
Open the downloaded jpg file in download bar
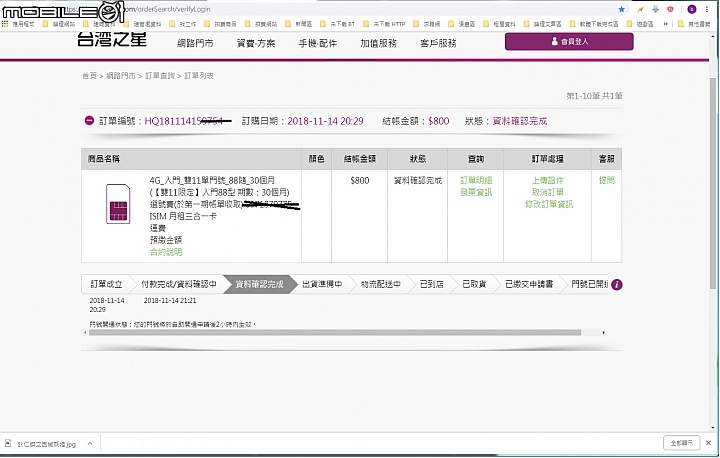41,444
